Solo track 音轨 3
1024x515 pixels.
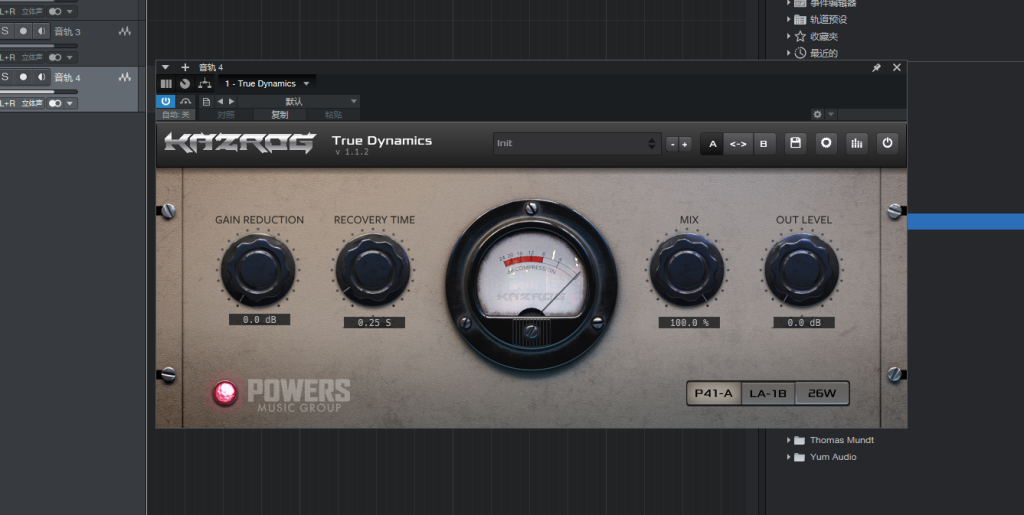pyautogui.click(x=5, y=31)
